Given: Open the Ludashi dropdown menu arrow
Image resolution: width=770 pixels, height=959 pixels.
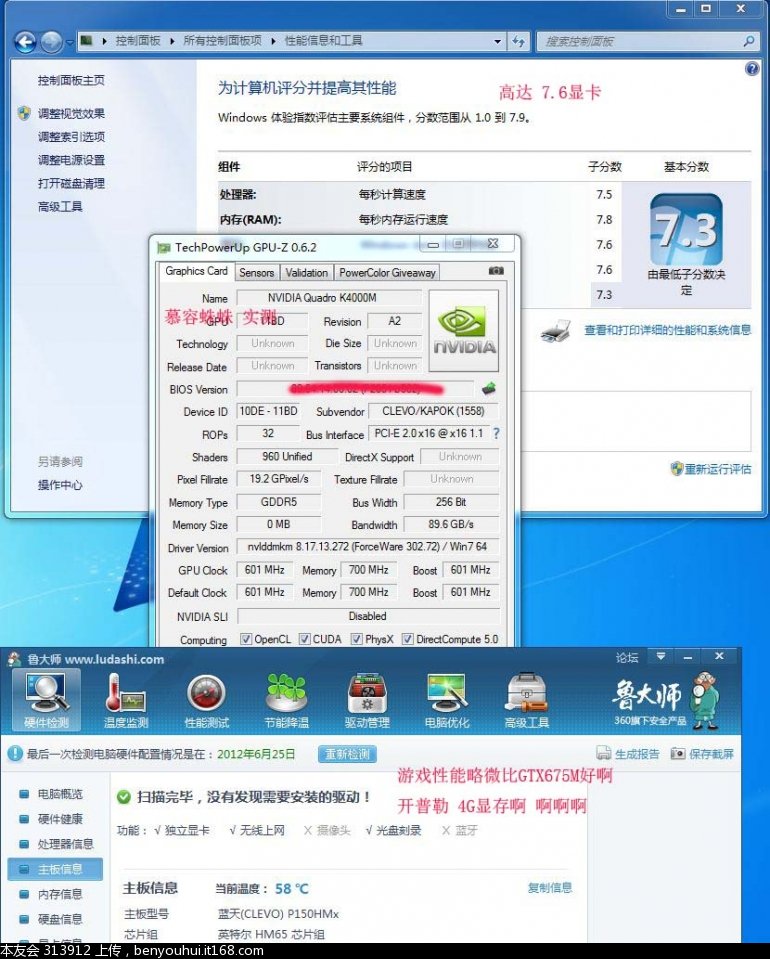Looking at the screenshot, I should click(661, 656).
